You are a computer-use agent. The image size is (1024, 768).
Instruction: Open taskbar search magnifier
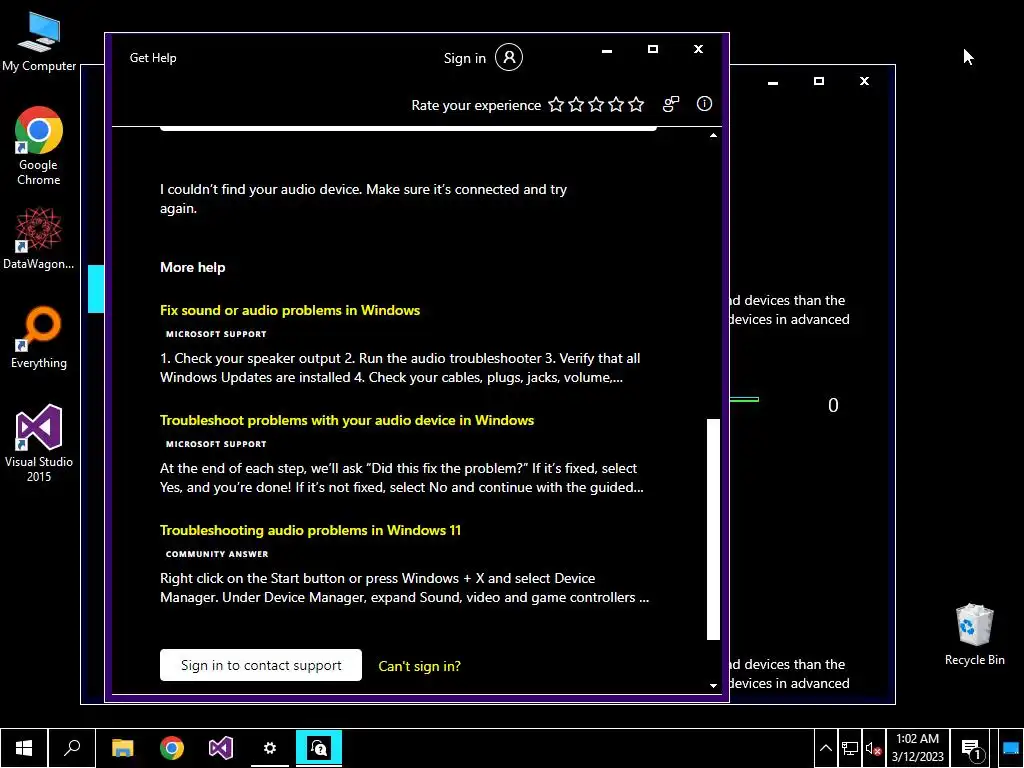(72, 748)
